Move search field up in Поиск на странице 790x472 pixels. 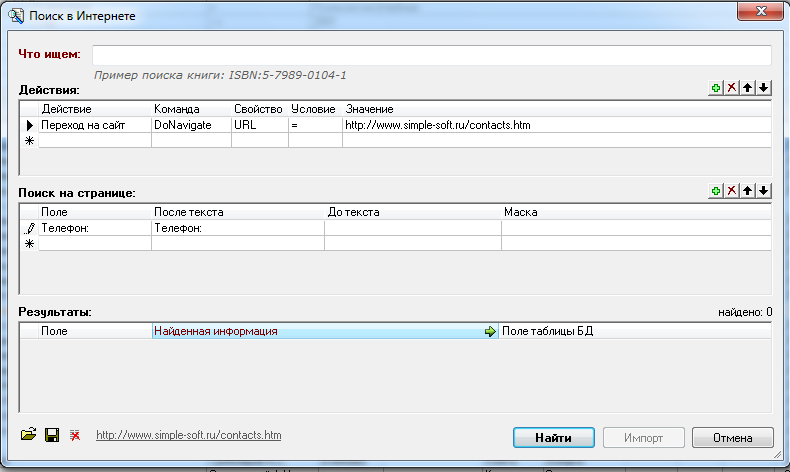tap(748, 191)
